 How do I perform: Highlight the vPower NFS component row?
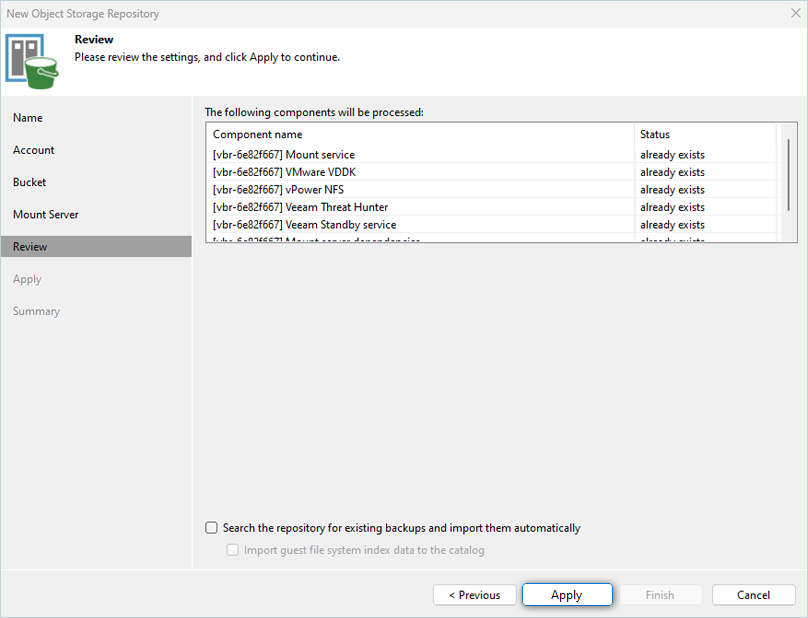(278, 190)
